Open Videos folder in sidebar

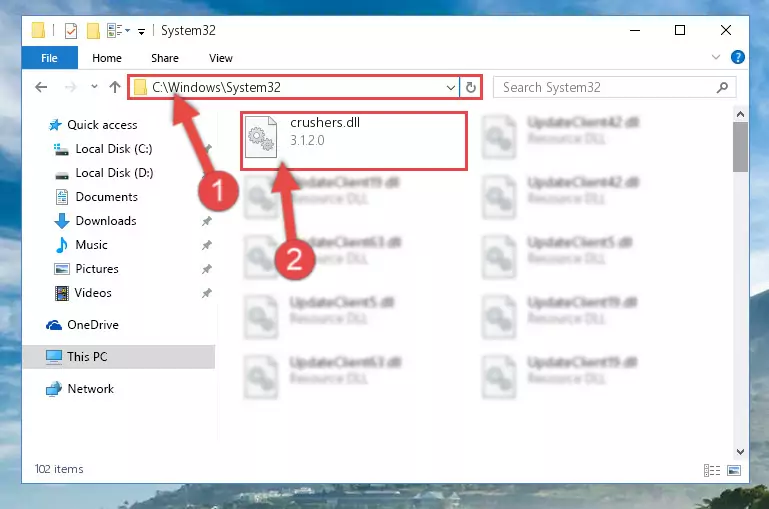[93, 293]
